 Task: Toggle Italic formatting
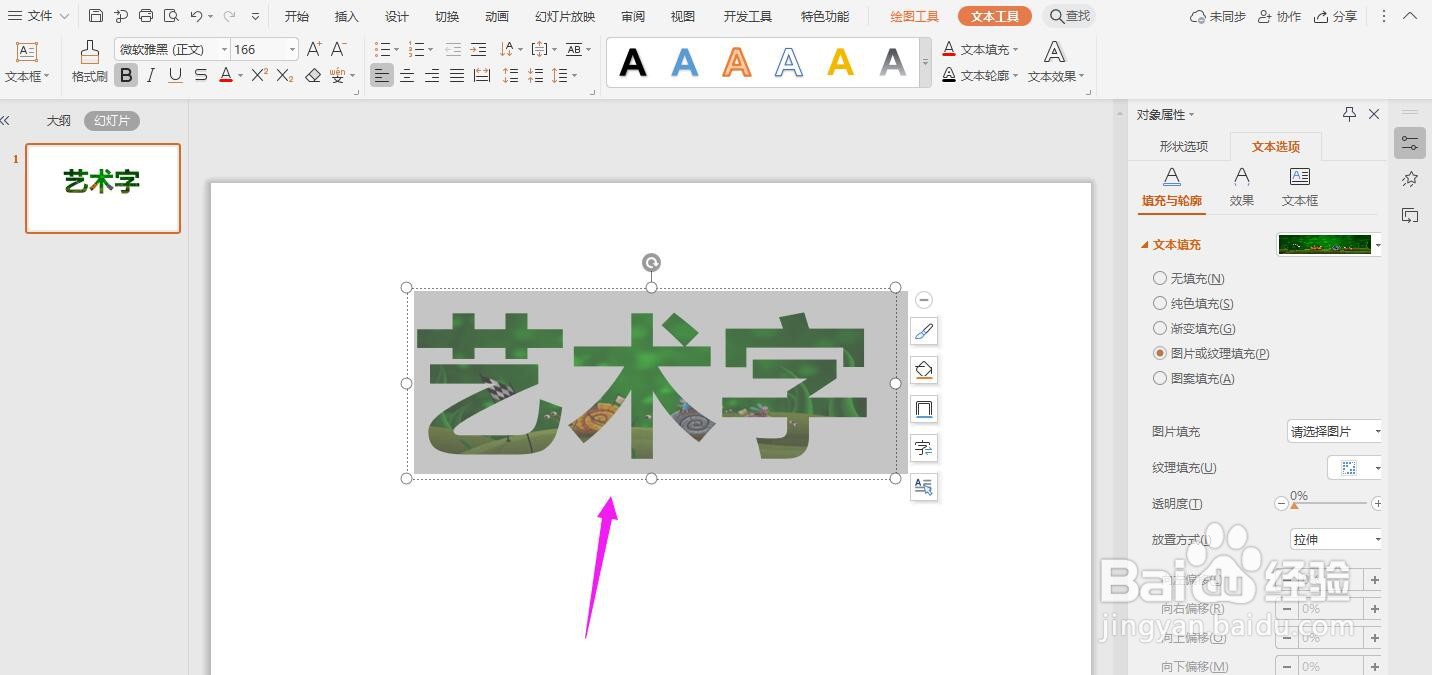[150, 75]
